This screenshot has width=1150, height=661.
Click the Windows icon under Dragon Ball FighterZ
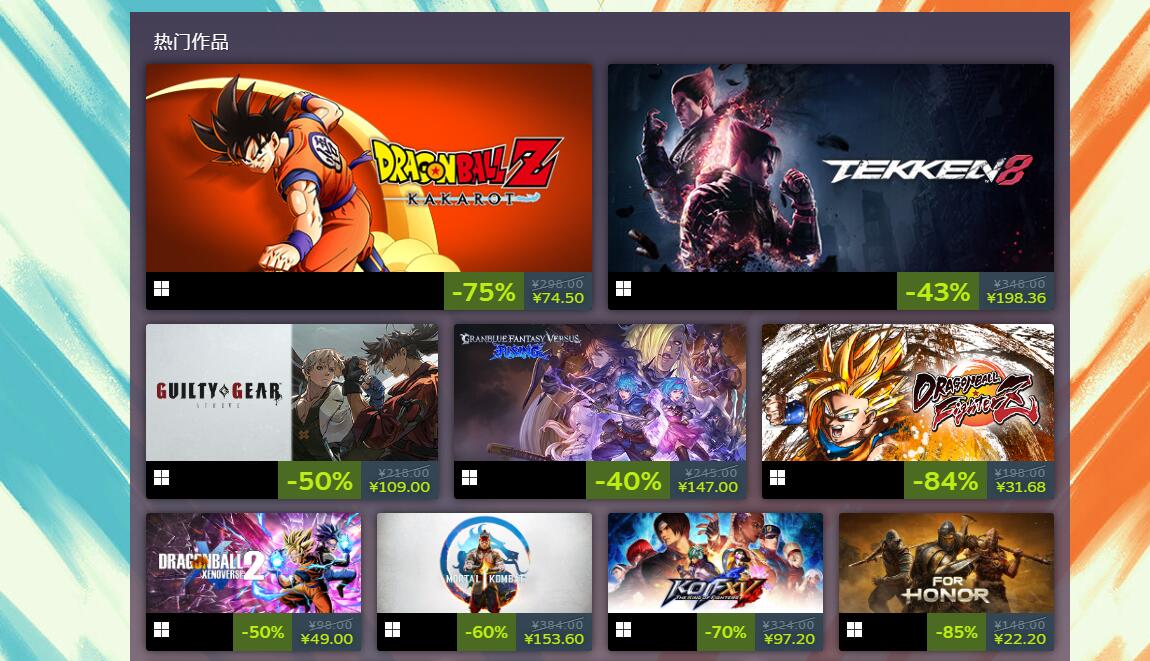777,478
